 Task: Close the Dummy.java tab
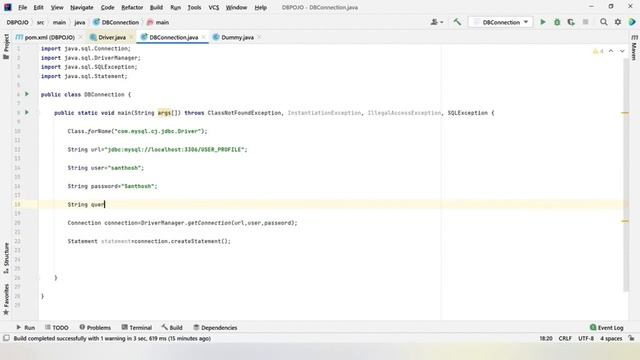pos(259,37)
